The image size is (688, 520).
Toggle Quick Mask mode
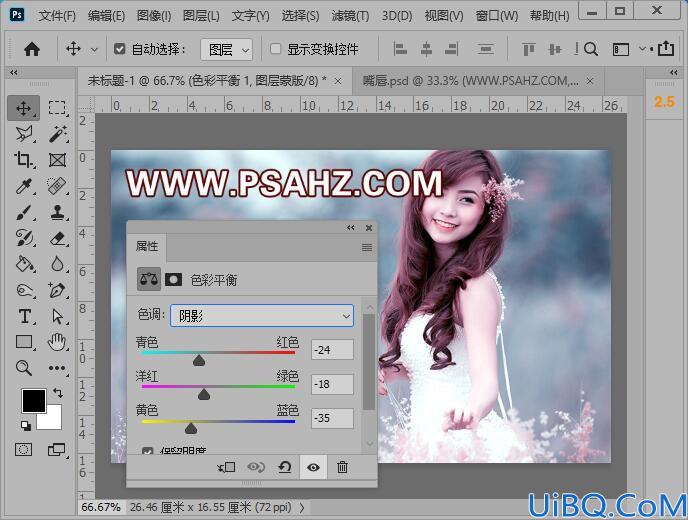tap(23, 449)
